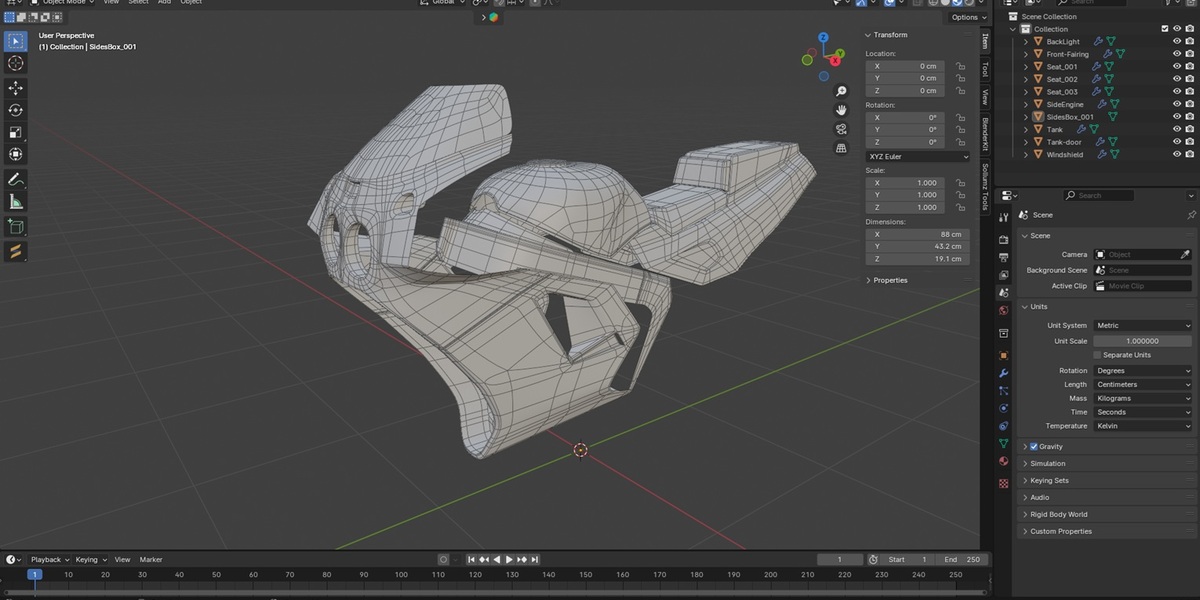Disable render camera icon for Seat_002
The width and height of the screenshot is (1200, 600).
(1189, 79)
